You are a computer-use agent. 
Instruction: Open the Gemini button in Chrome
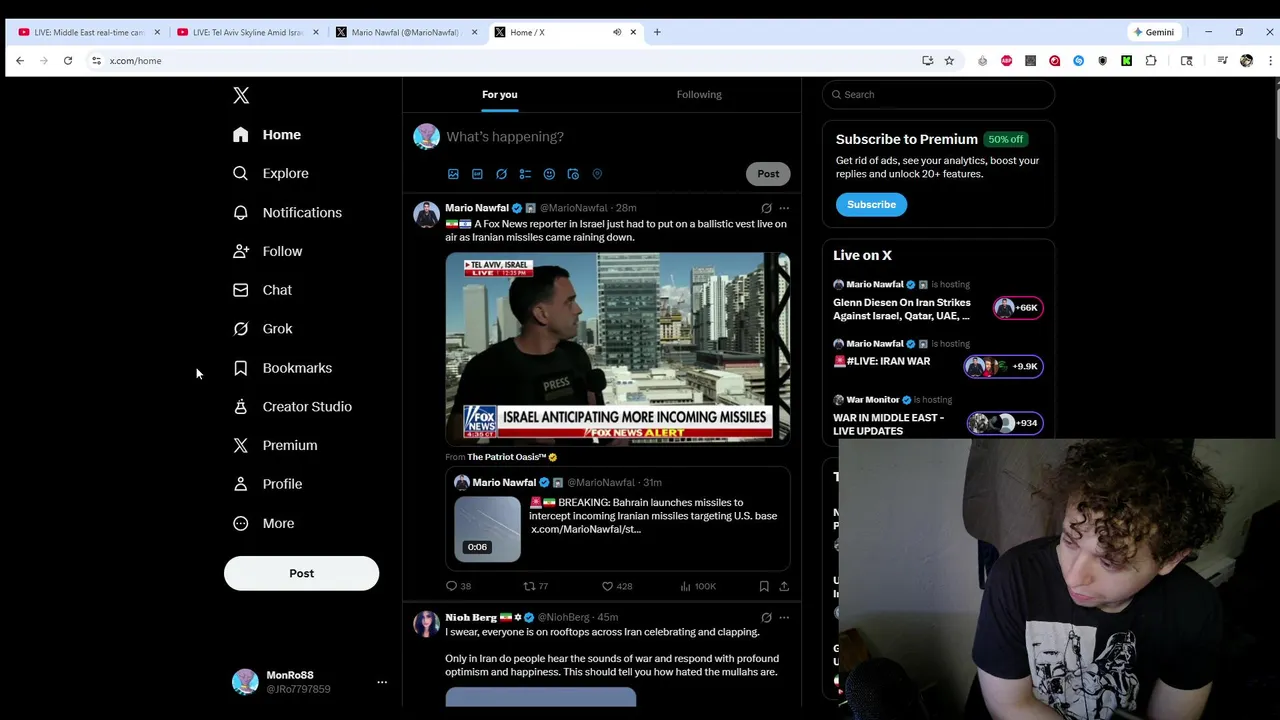(x=1154, y=32)
